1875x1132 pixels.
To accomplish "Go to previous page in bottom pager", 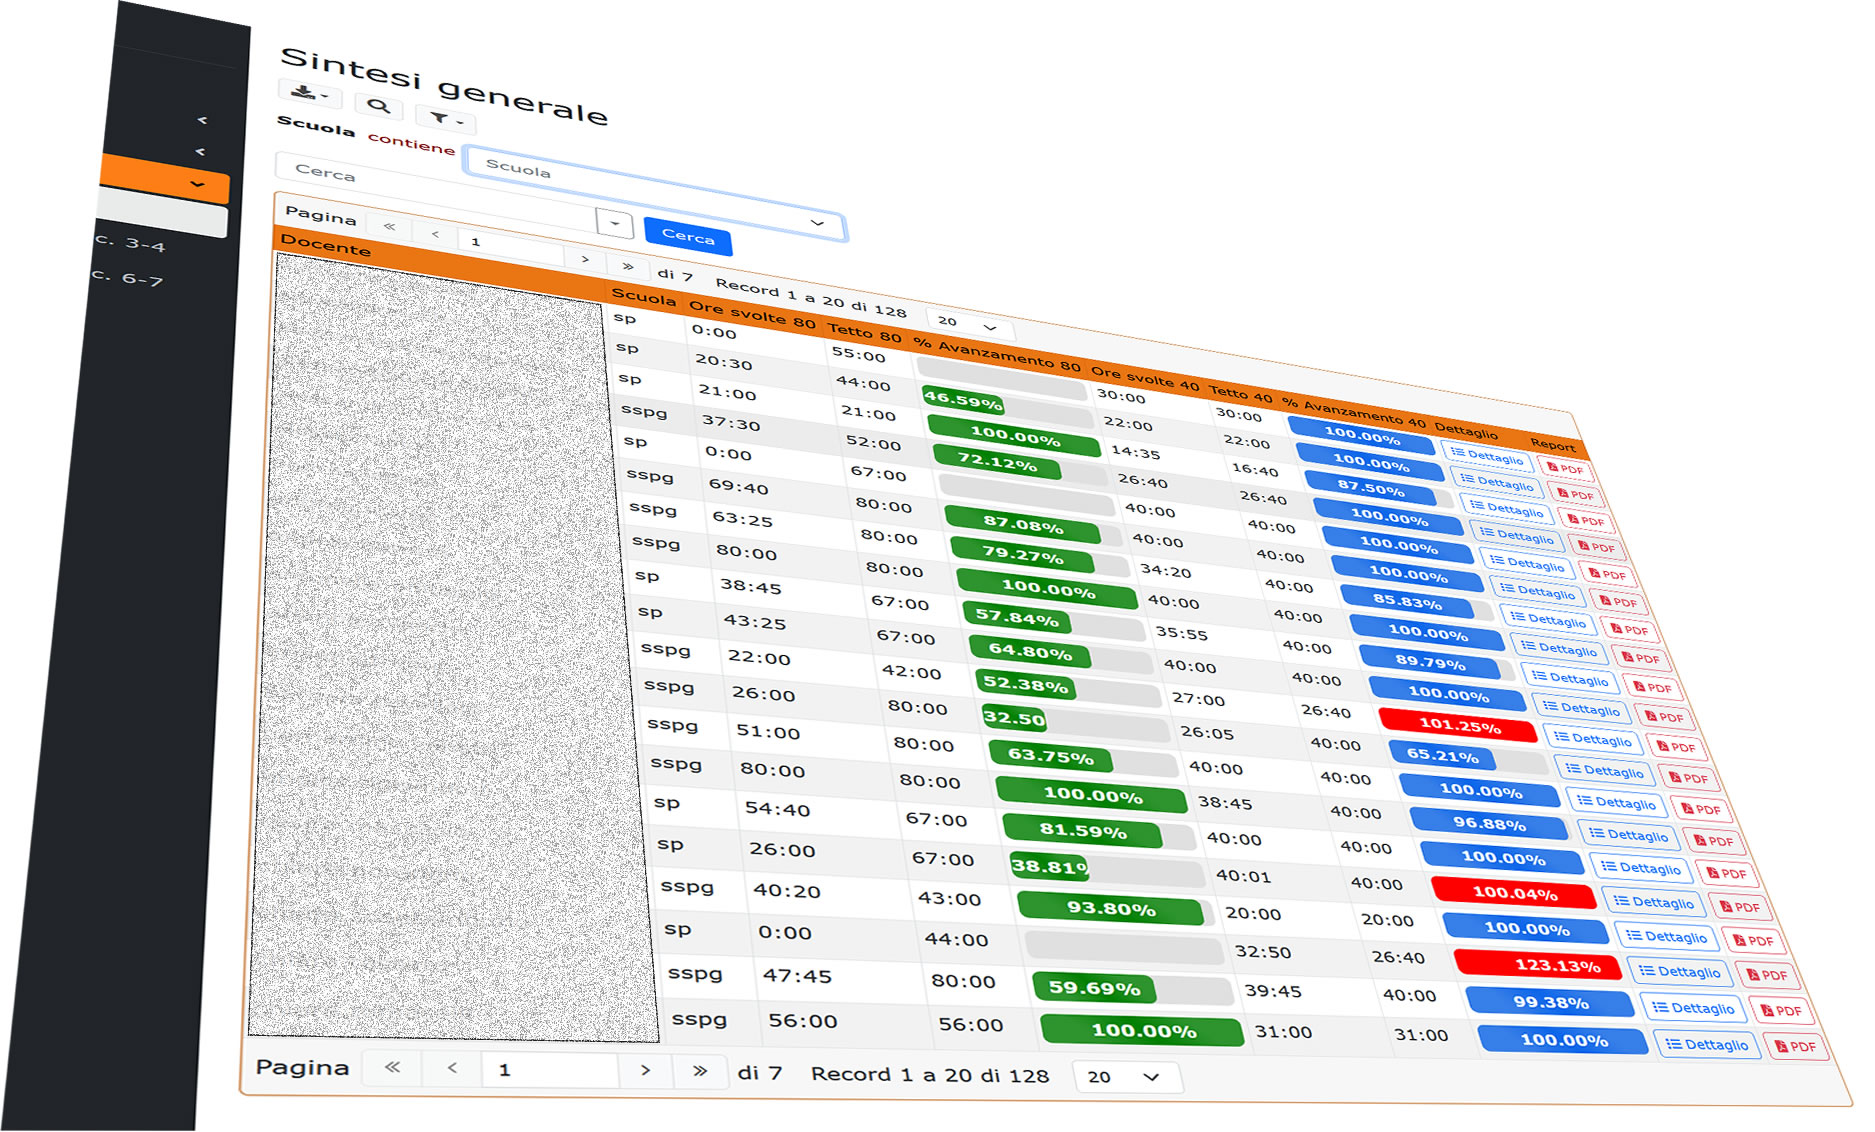I will 452,1069.
